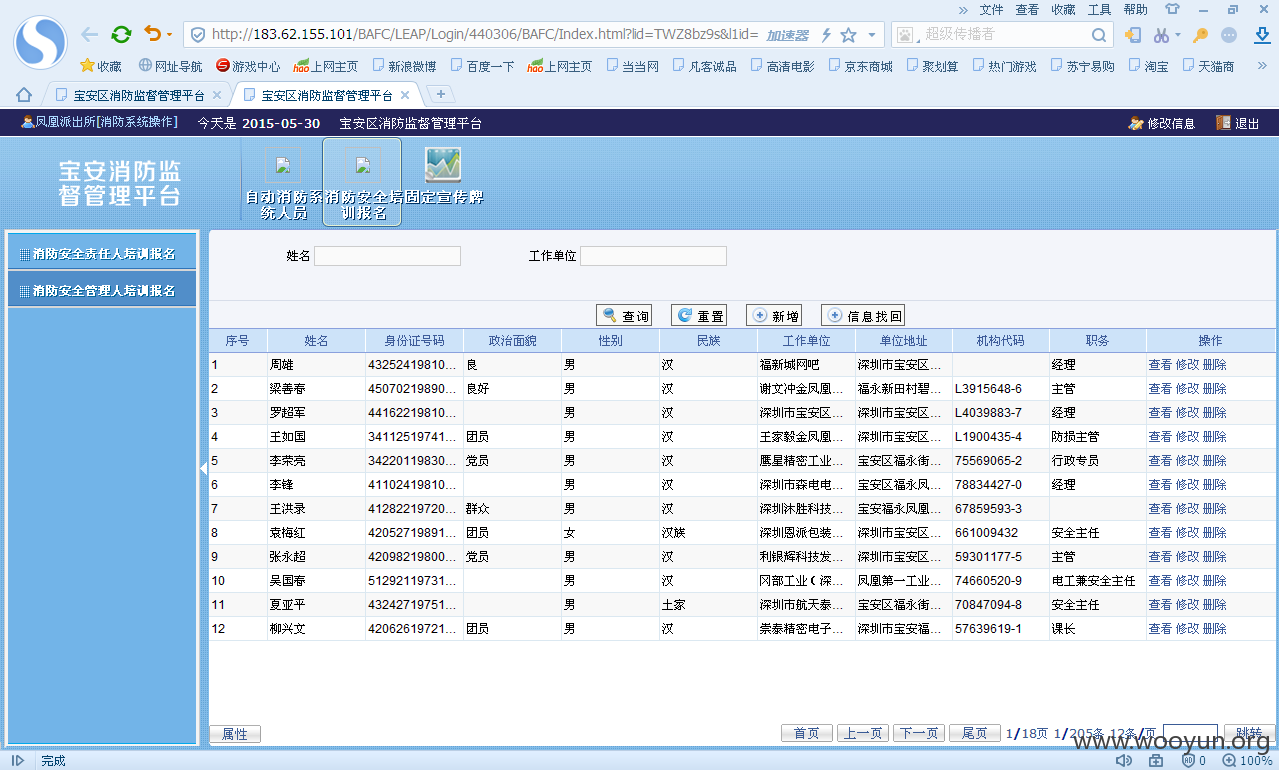1279x770 pixels.
Task: Click the key password manager icon
Action: coord(1201,35)
